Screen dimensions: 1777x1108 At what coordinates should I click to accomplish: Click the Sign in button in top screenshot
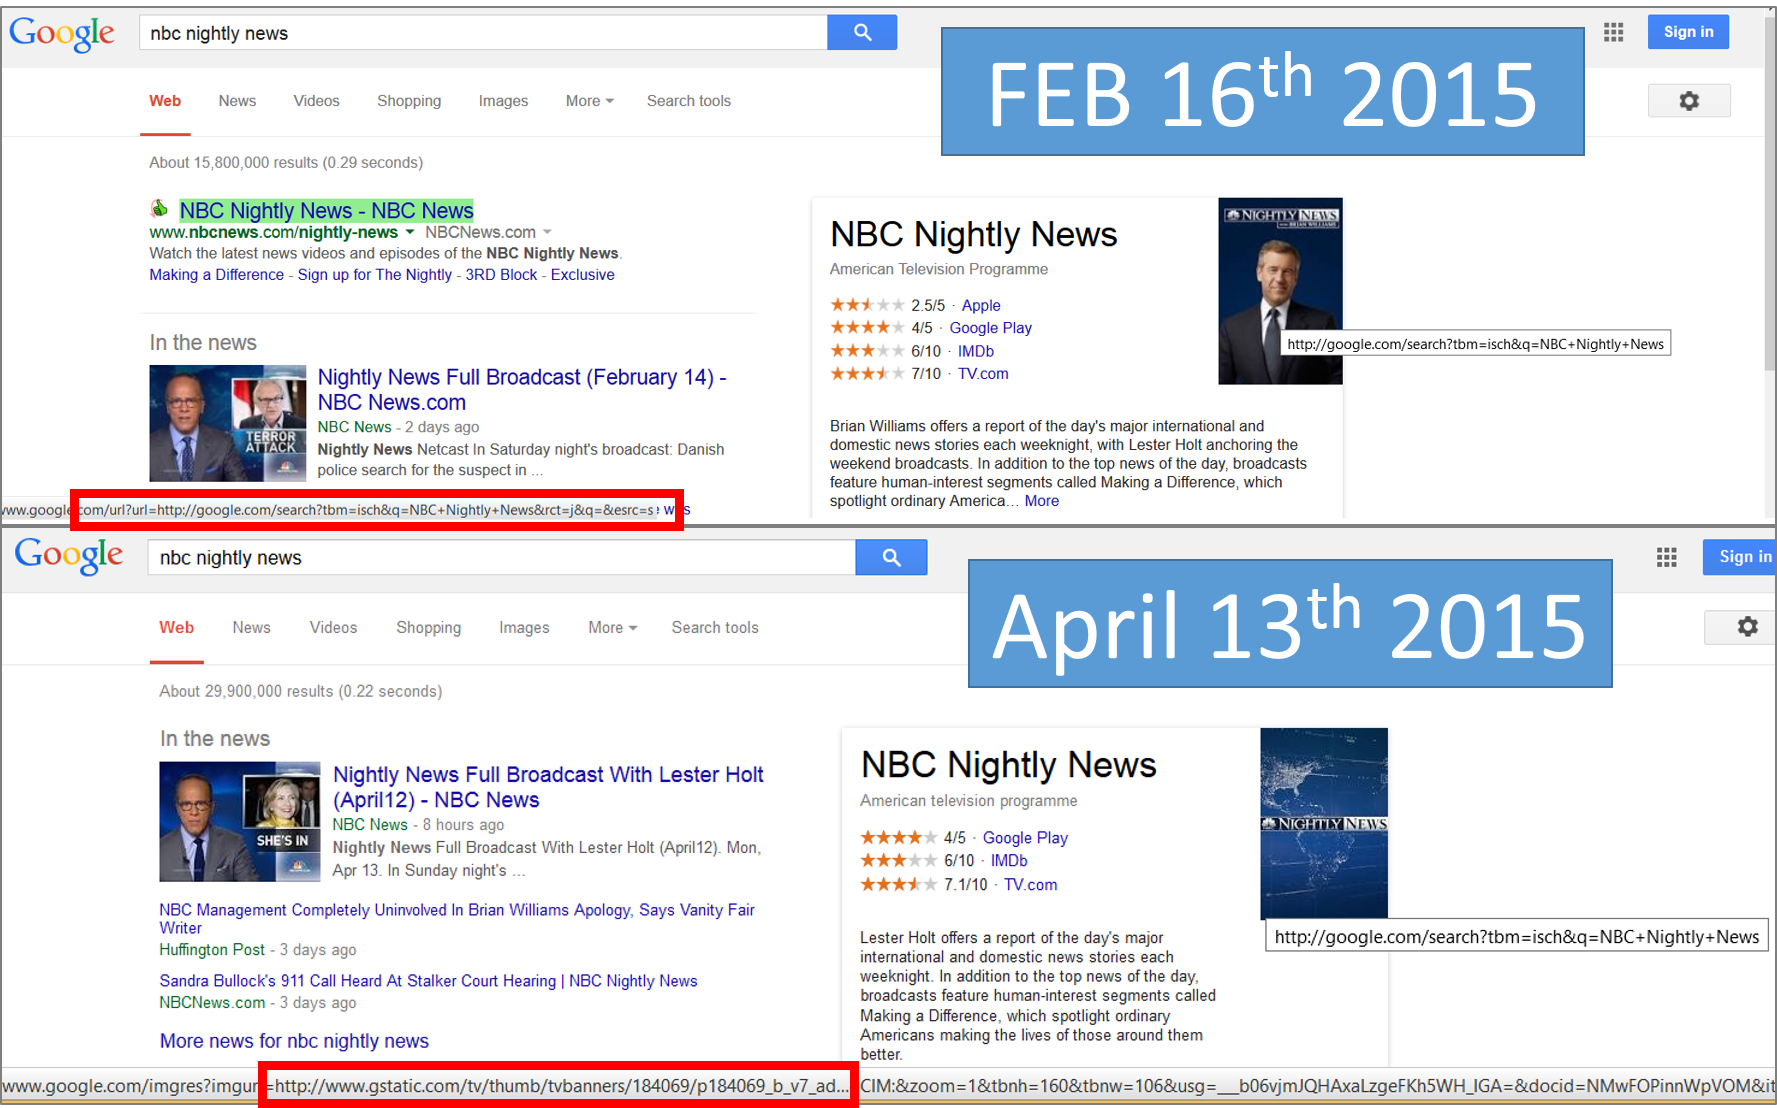click(1687, 31)
